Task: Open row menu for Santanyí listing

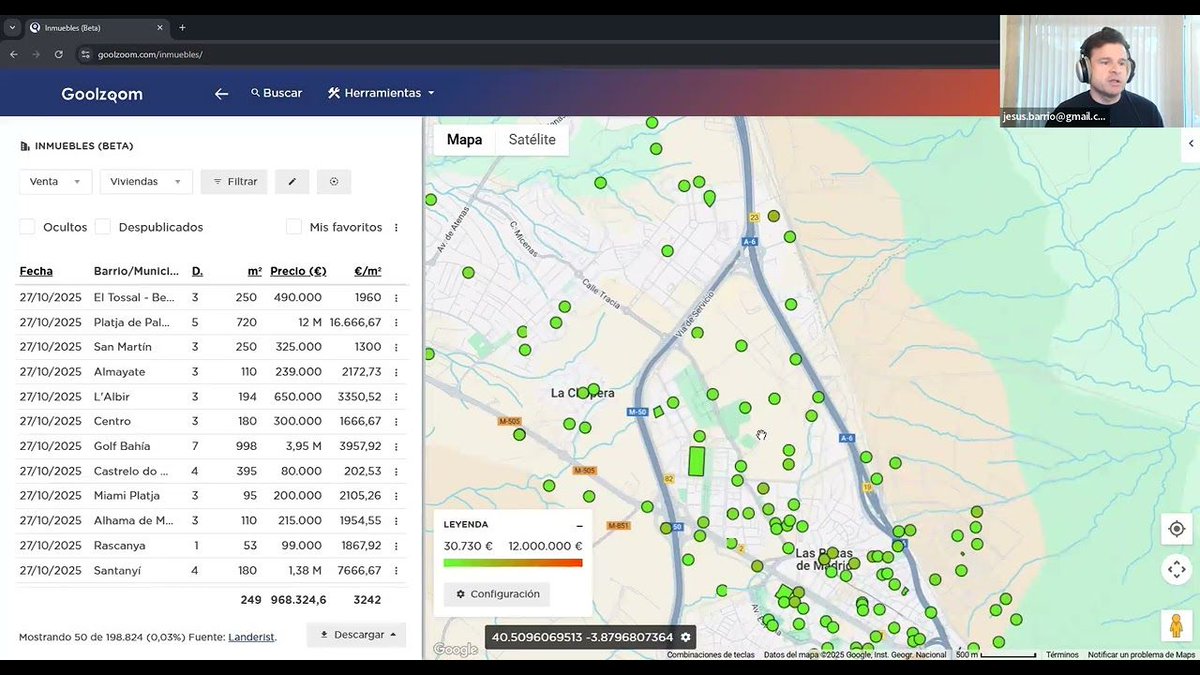Action: (396, 570)
